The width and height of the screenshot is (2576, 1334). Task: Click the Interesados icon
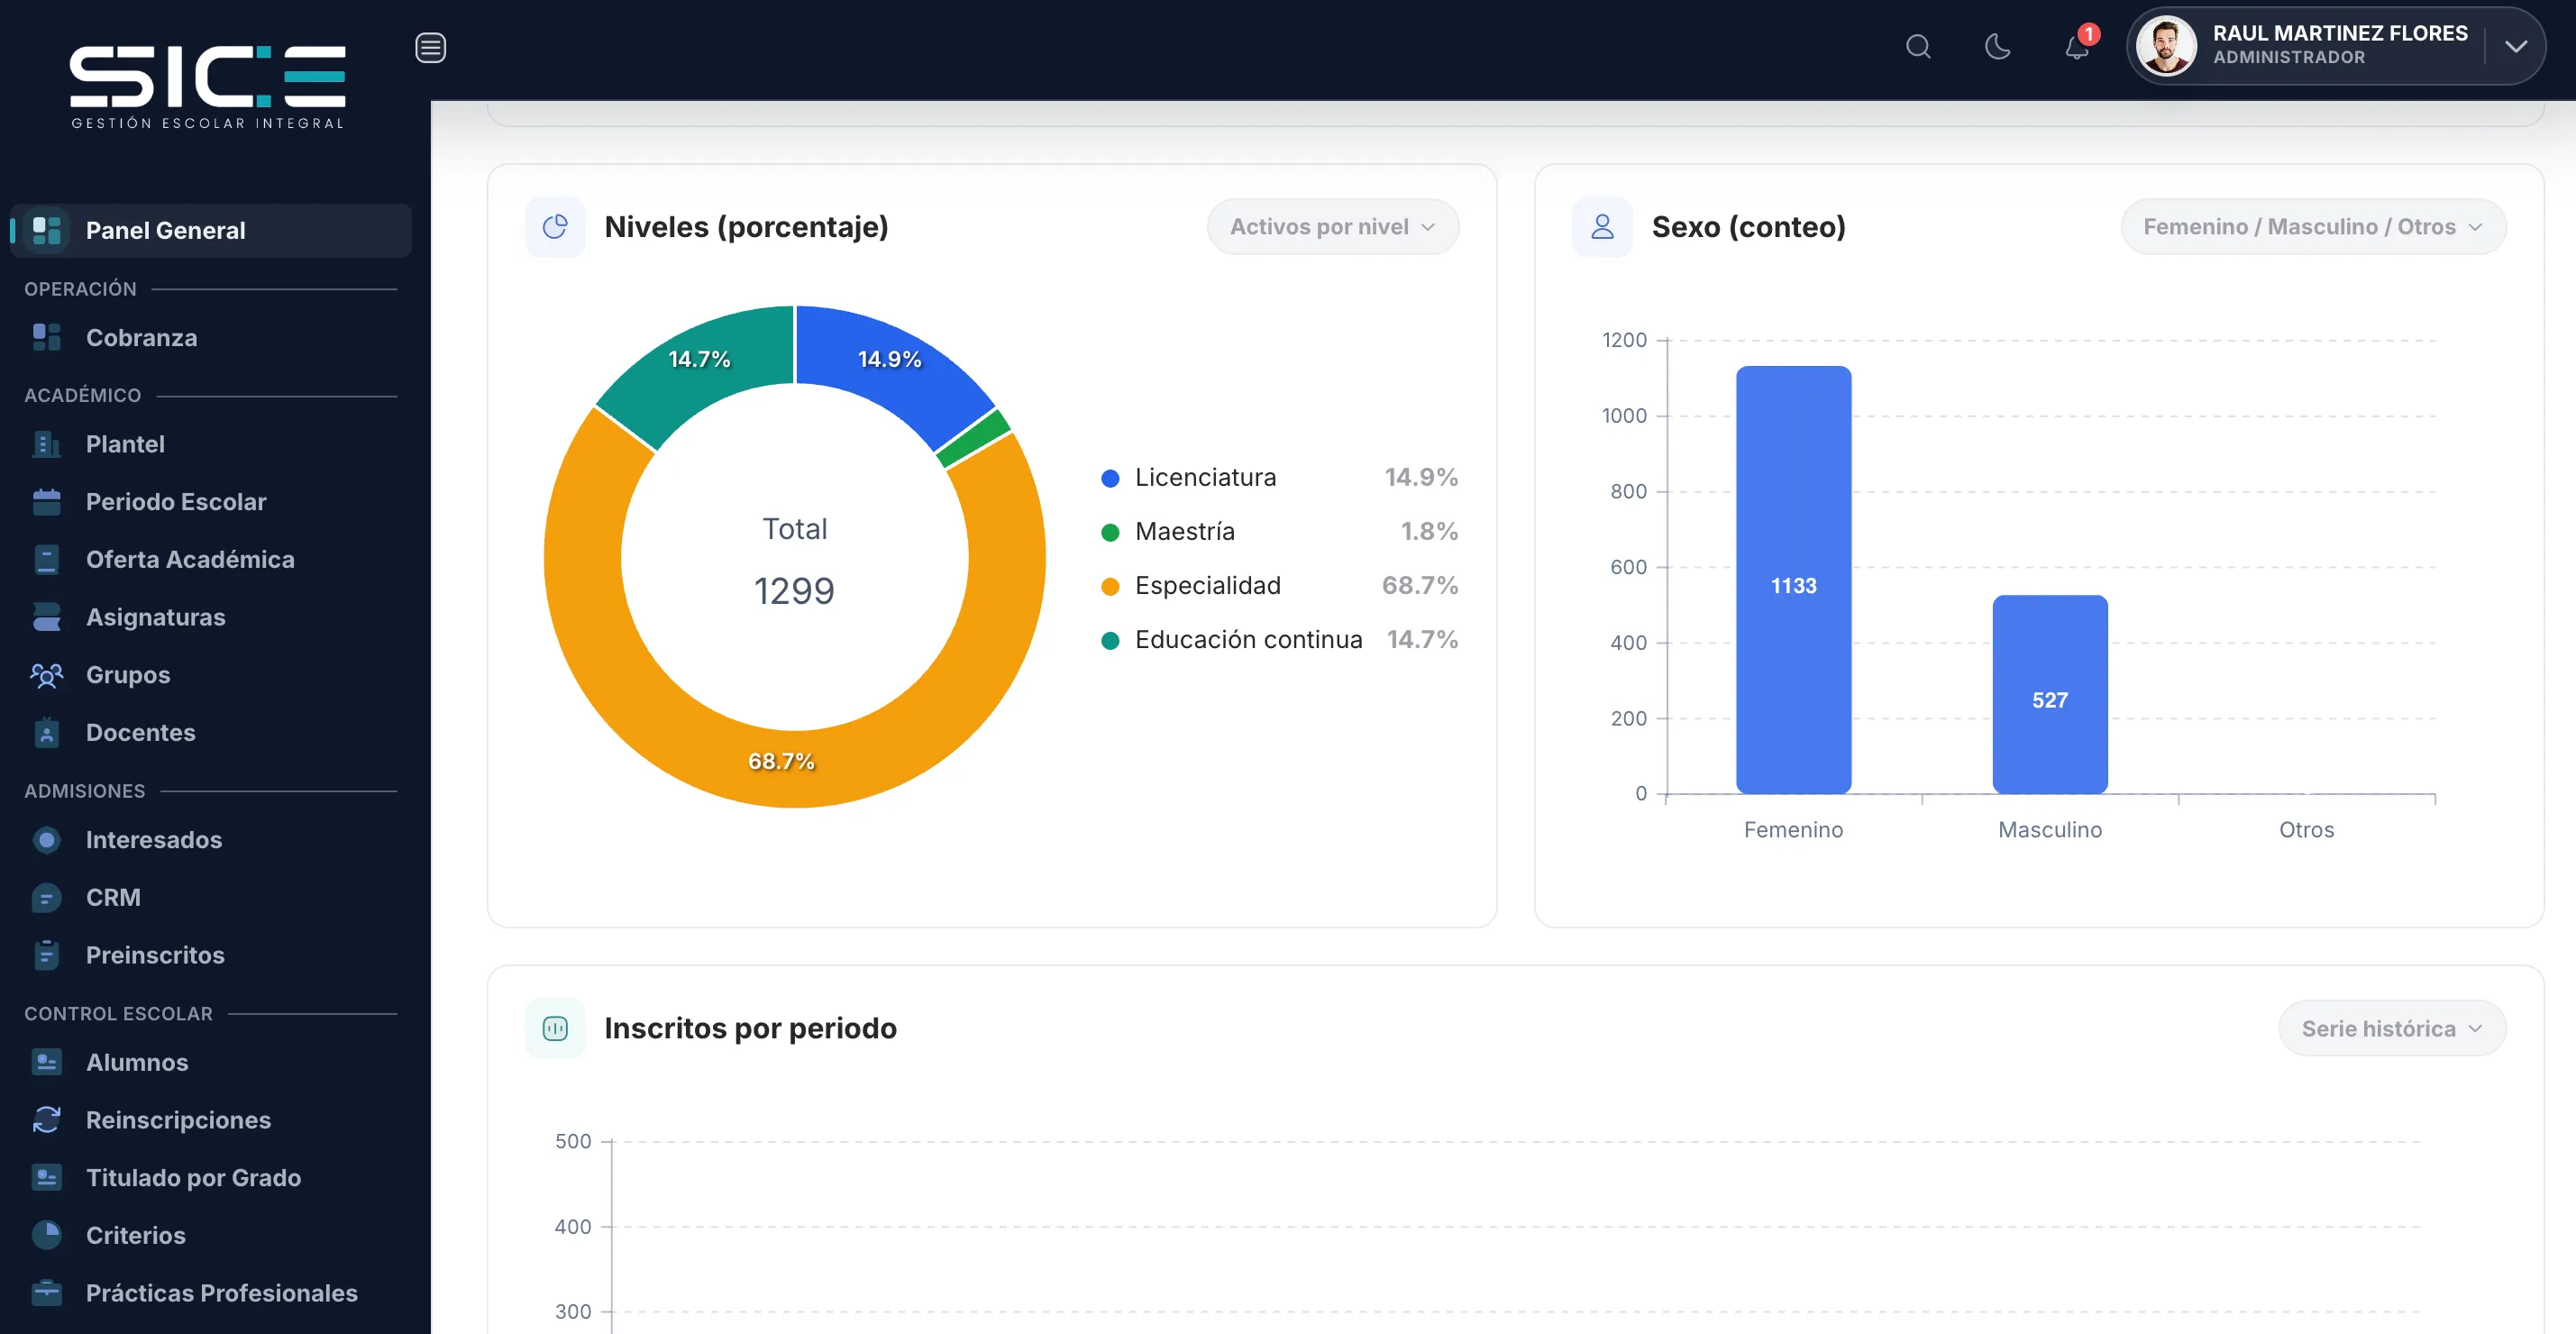click(x=46, y=840)
